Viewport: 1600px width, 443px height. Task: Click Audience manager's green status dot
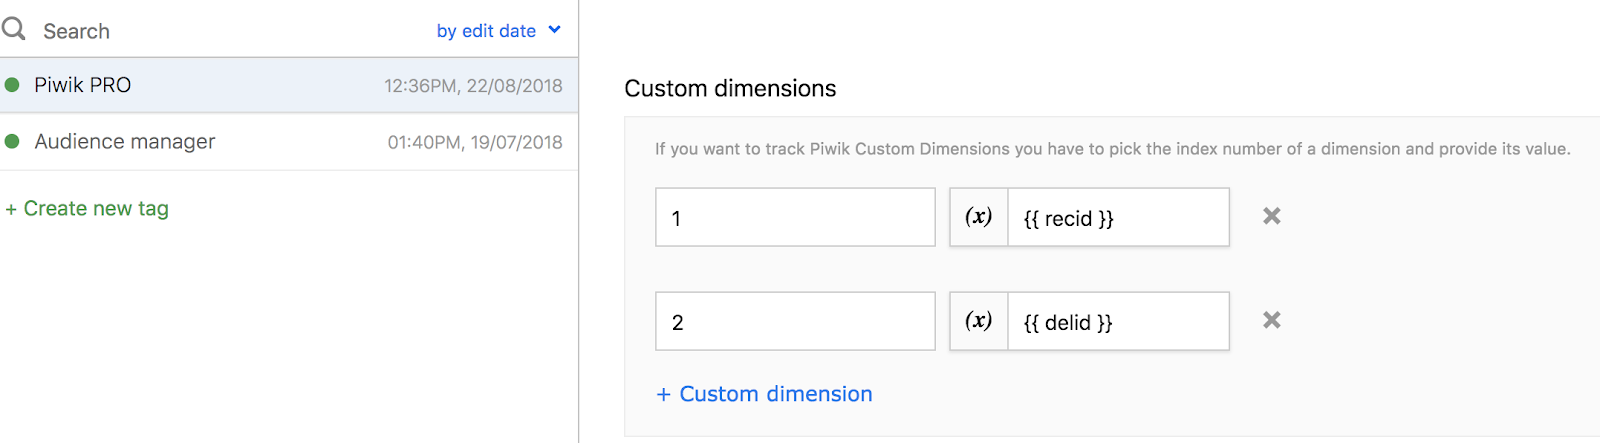12,141
